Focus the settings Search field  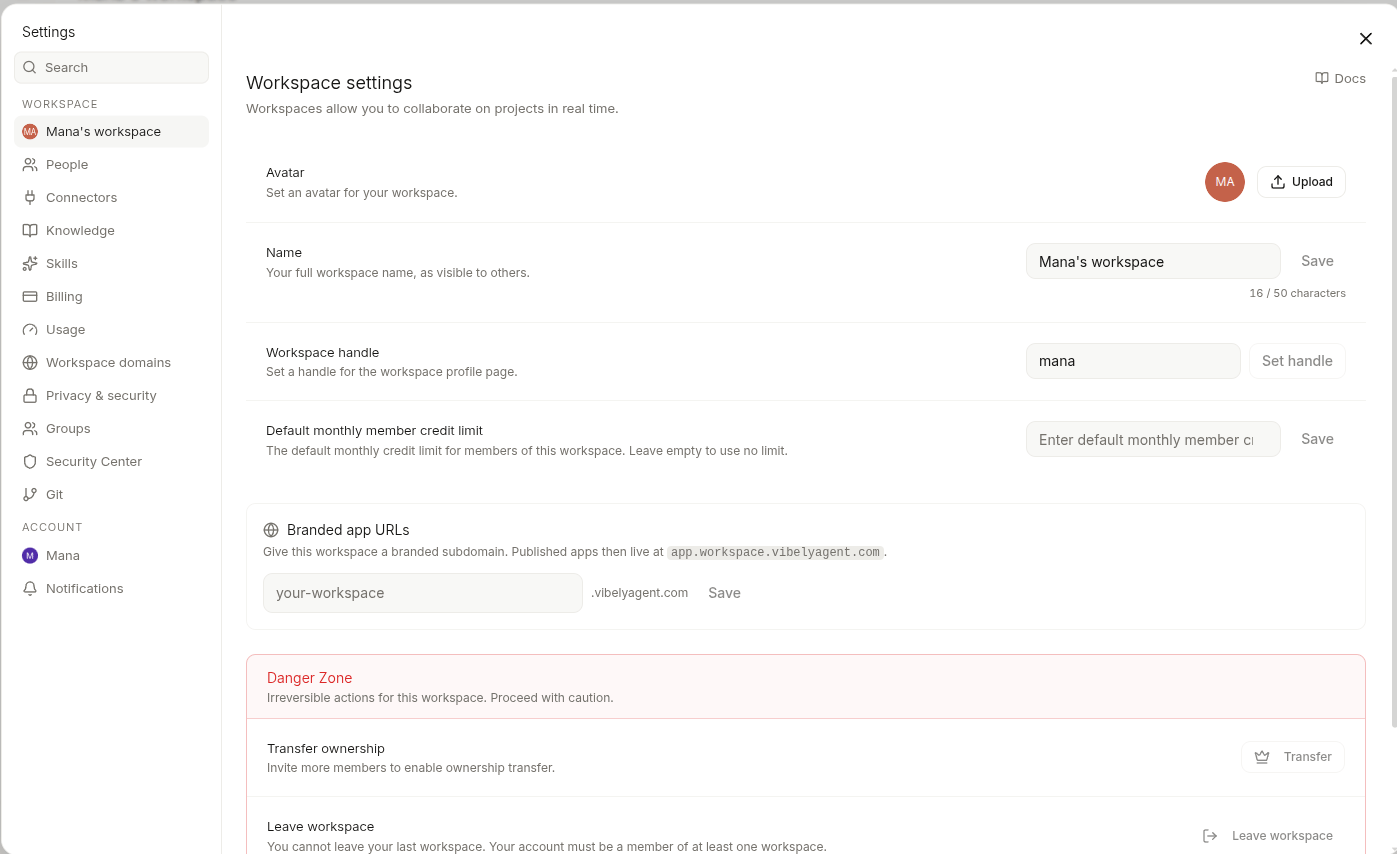111,68
